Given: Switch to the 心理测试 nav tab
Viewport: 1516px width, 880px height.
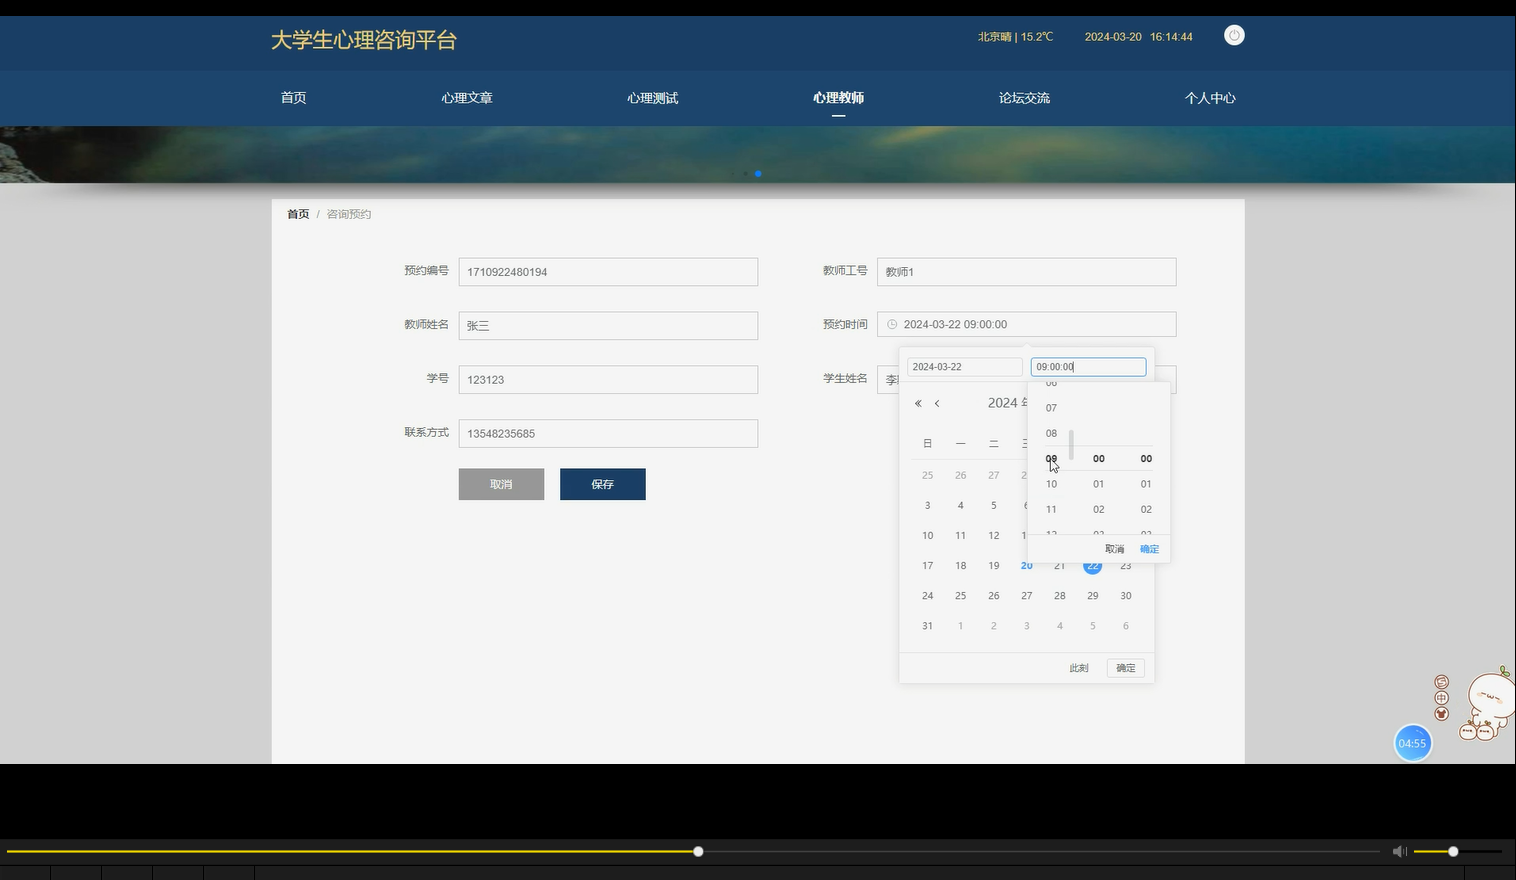Looking at the screenshot, I should 652,97.
